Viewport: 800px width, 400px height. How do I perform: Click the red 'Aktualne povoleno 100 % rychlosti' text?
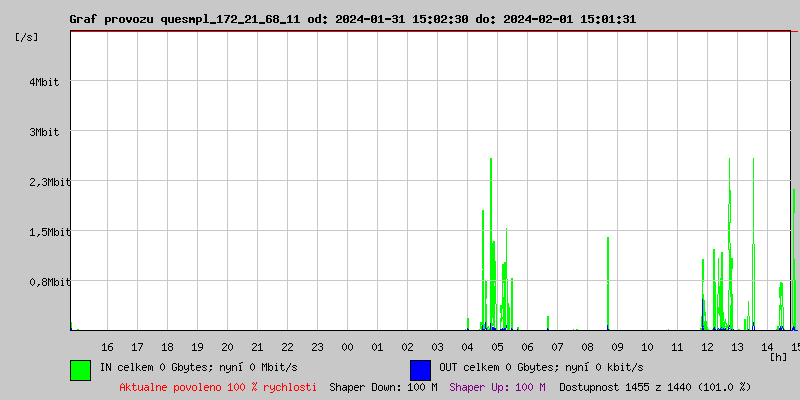pos(218,386)
